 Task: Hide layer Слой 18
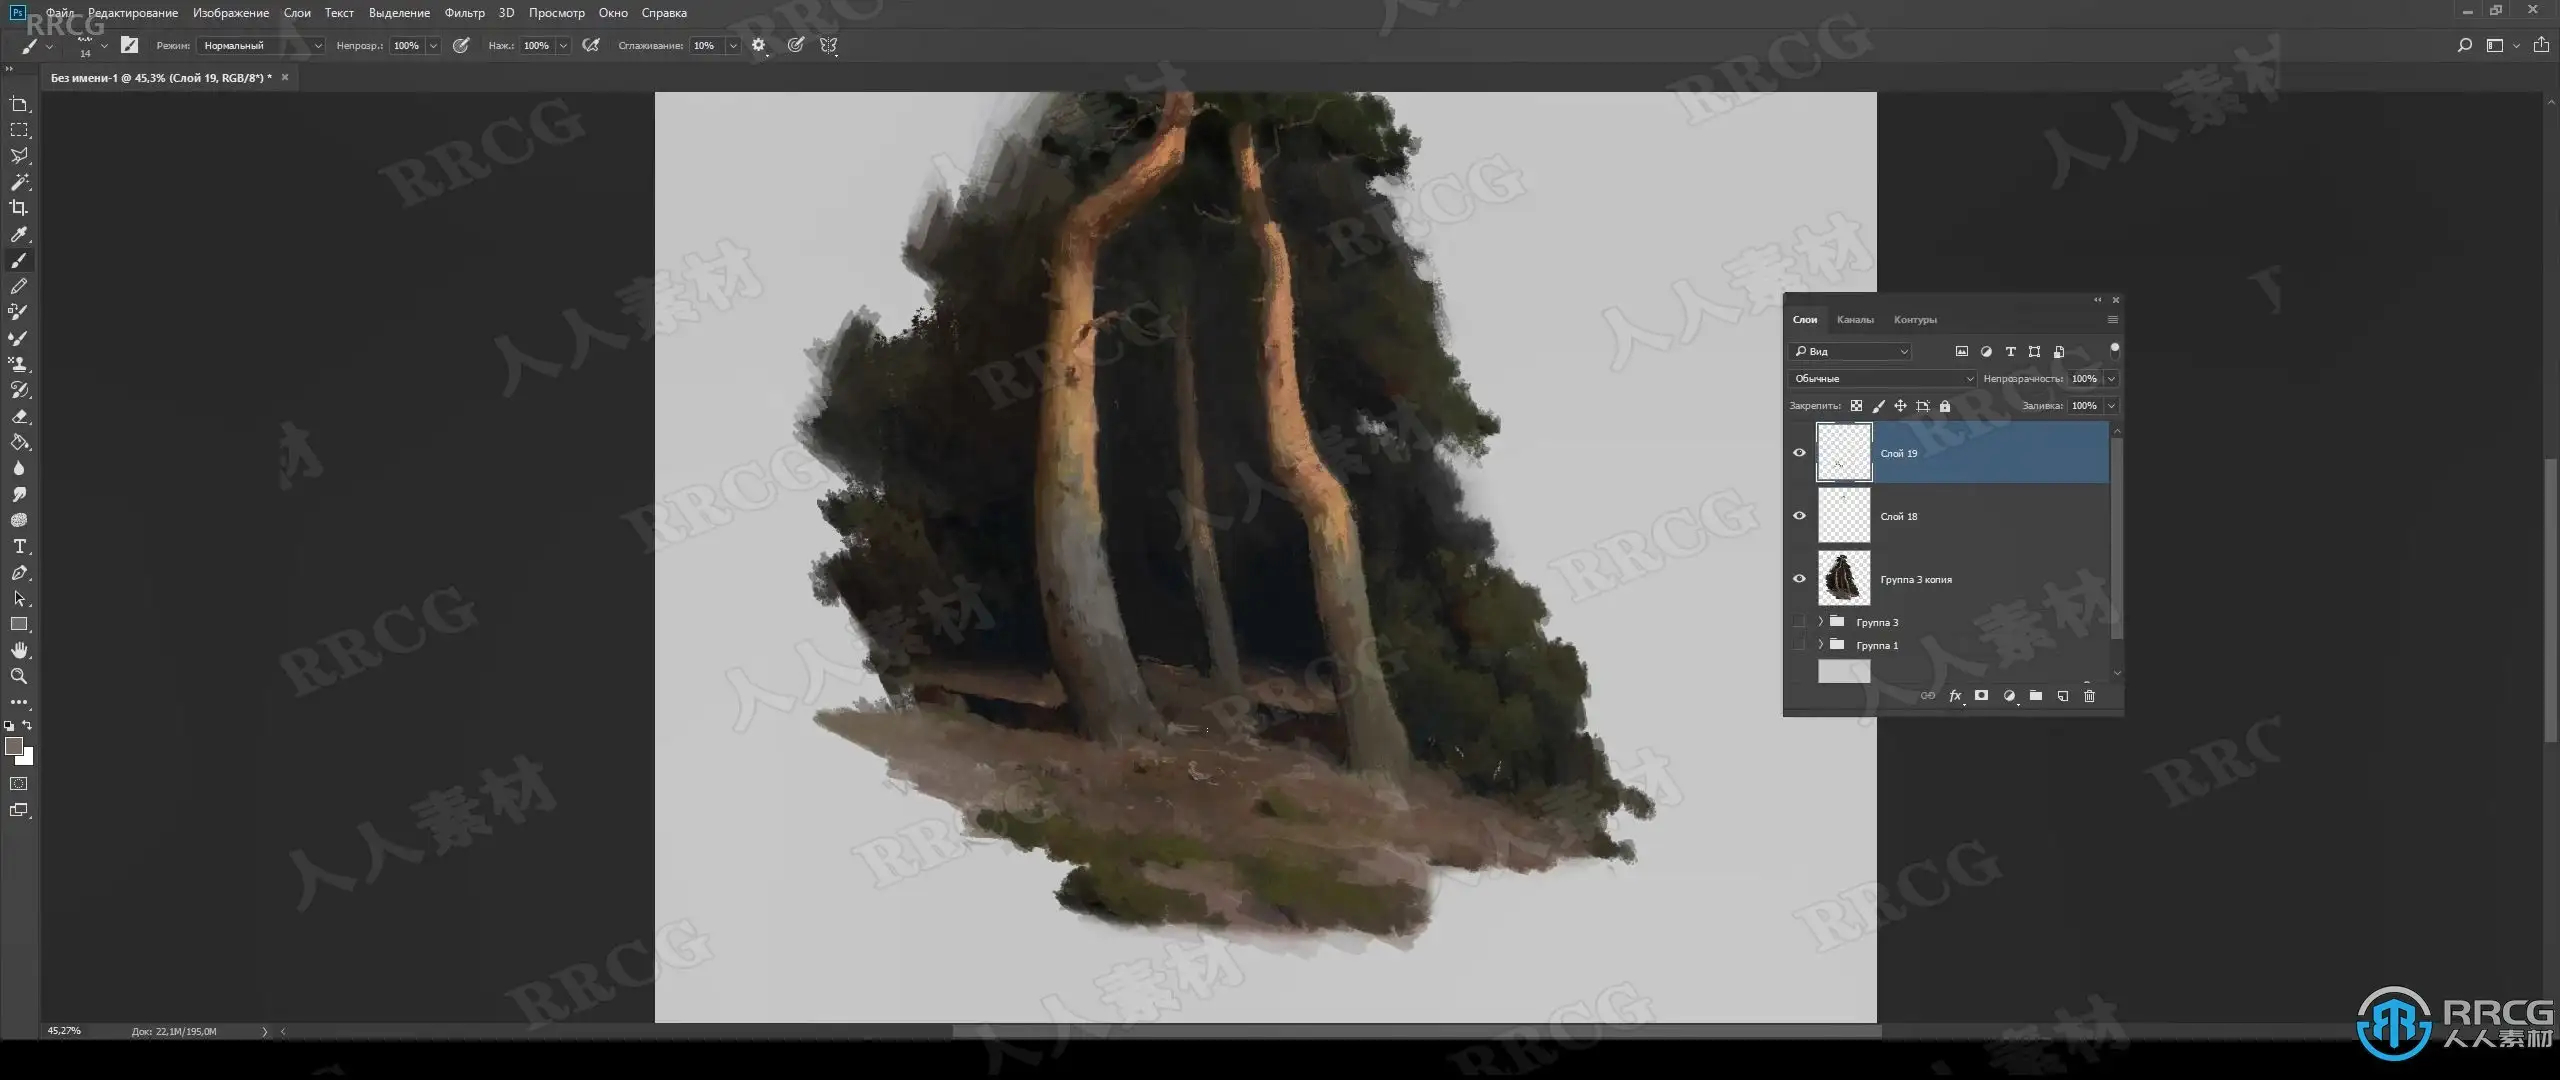(x=1799, y=516)
